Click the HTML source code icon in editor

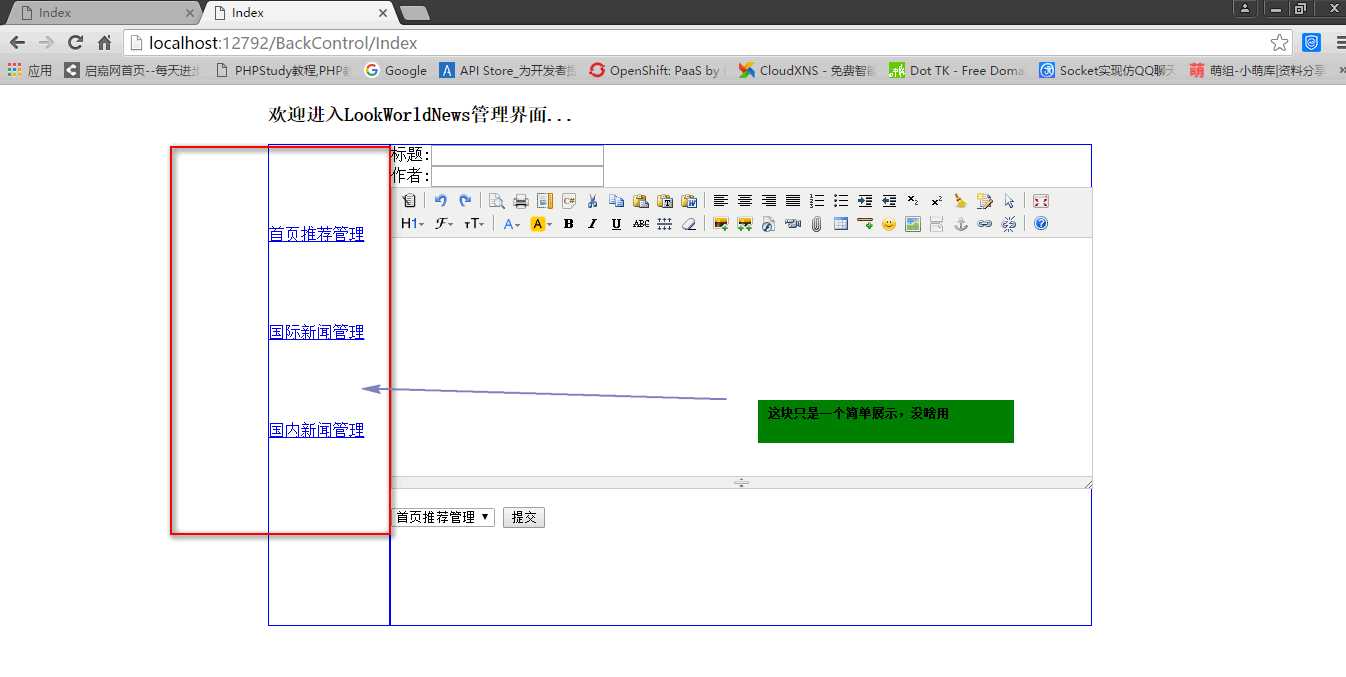tap(409, 201)
